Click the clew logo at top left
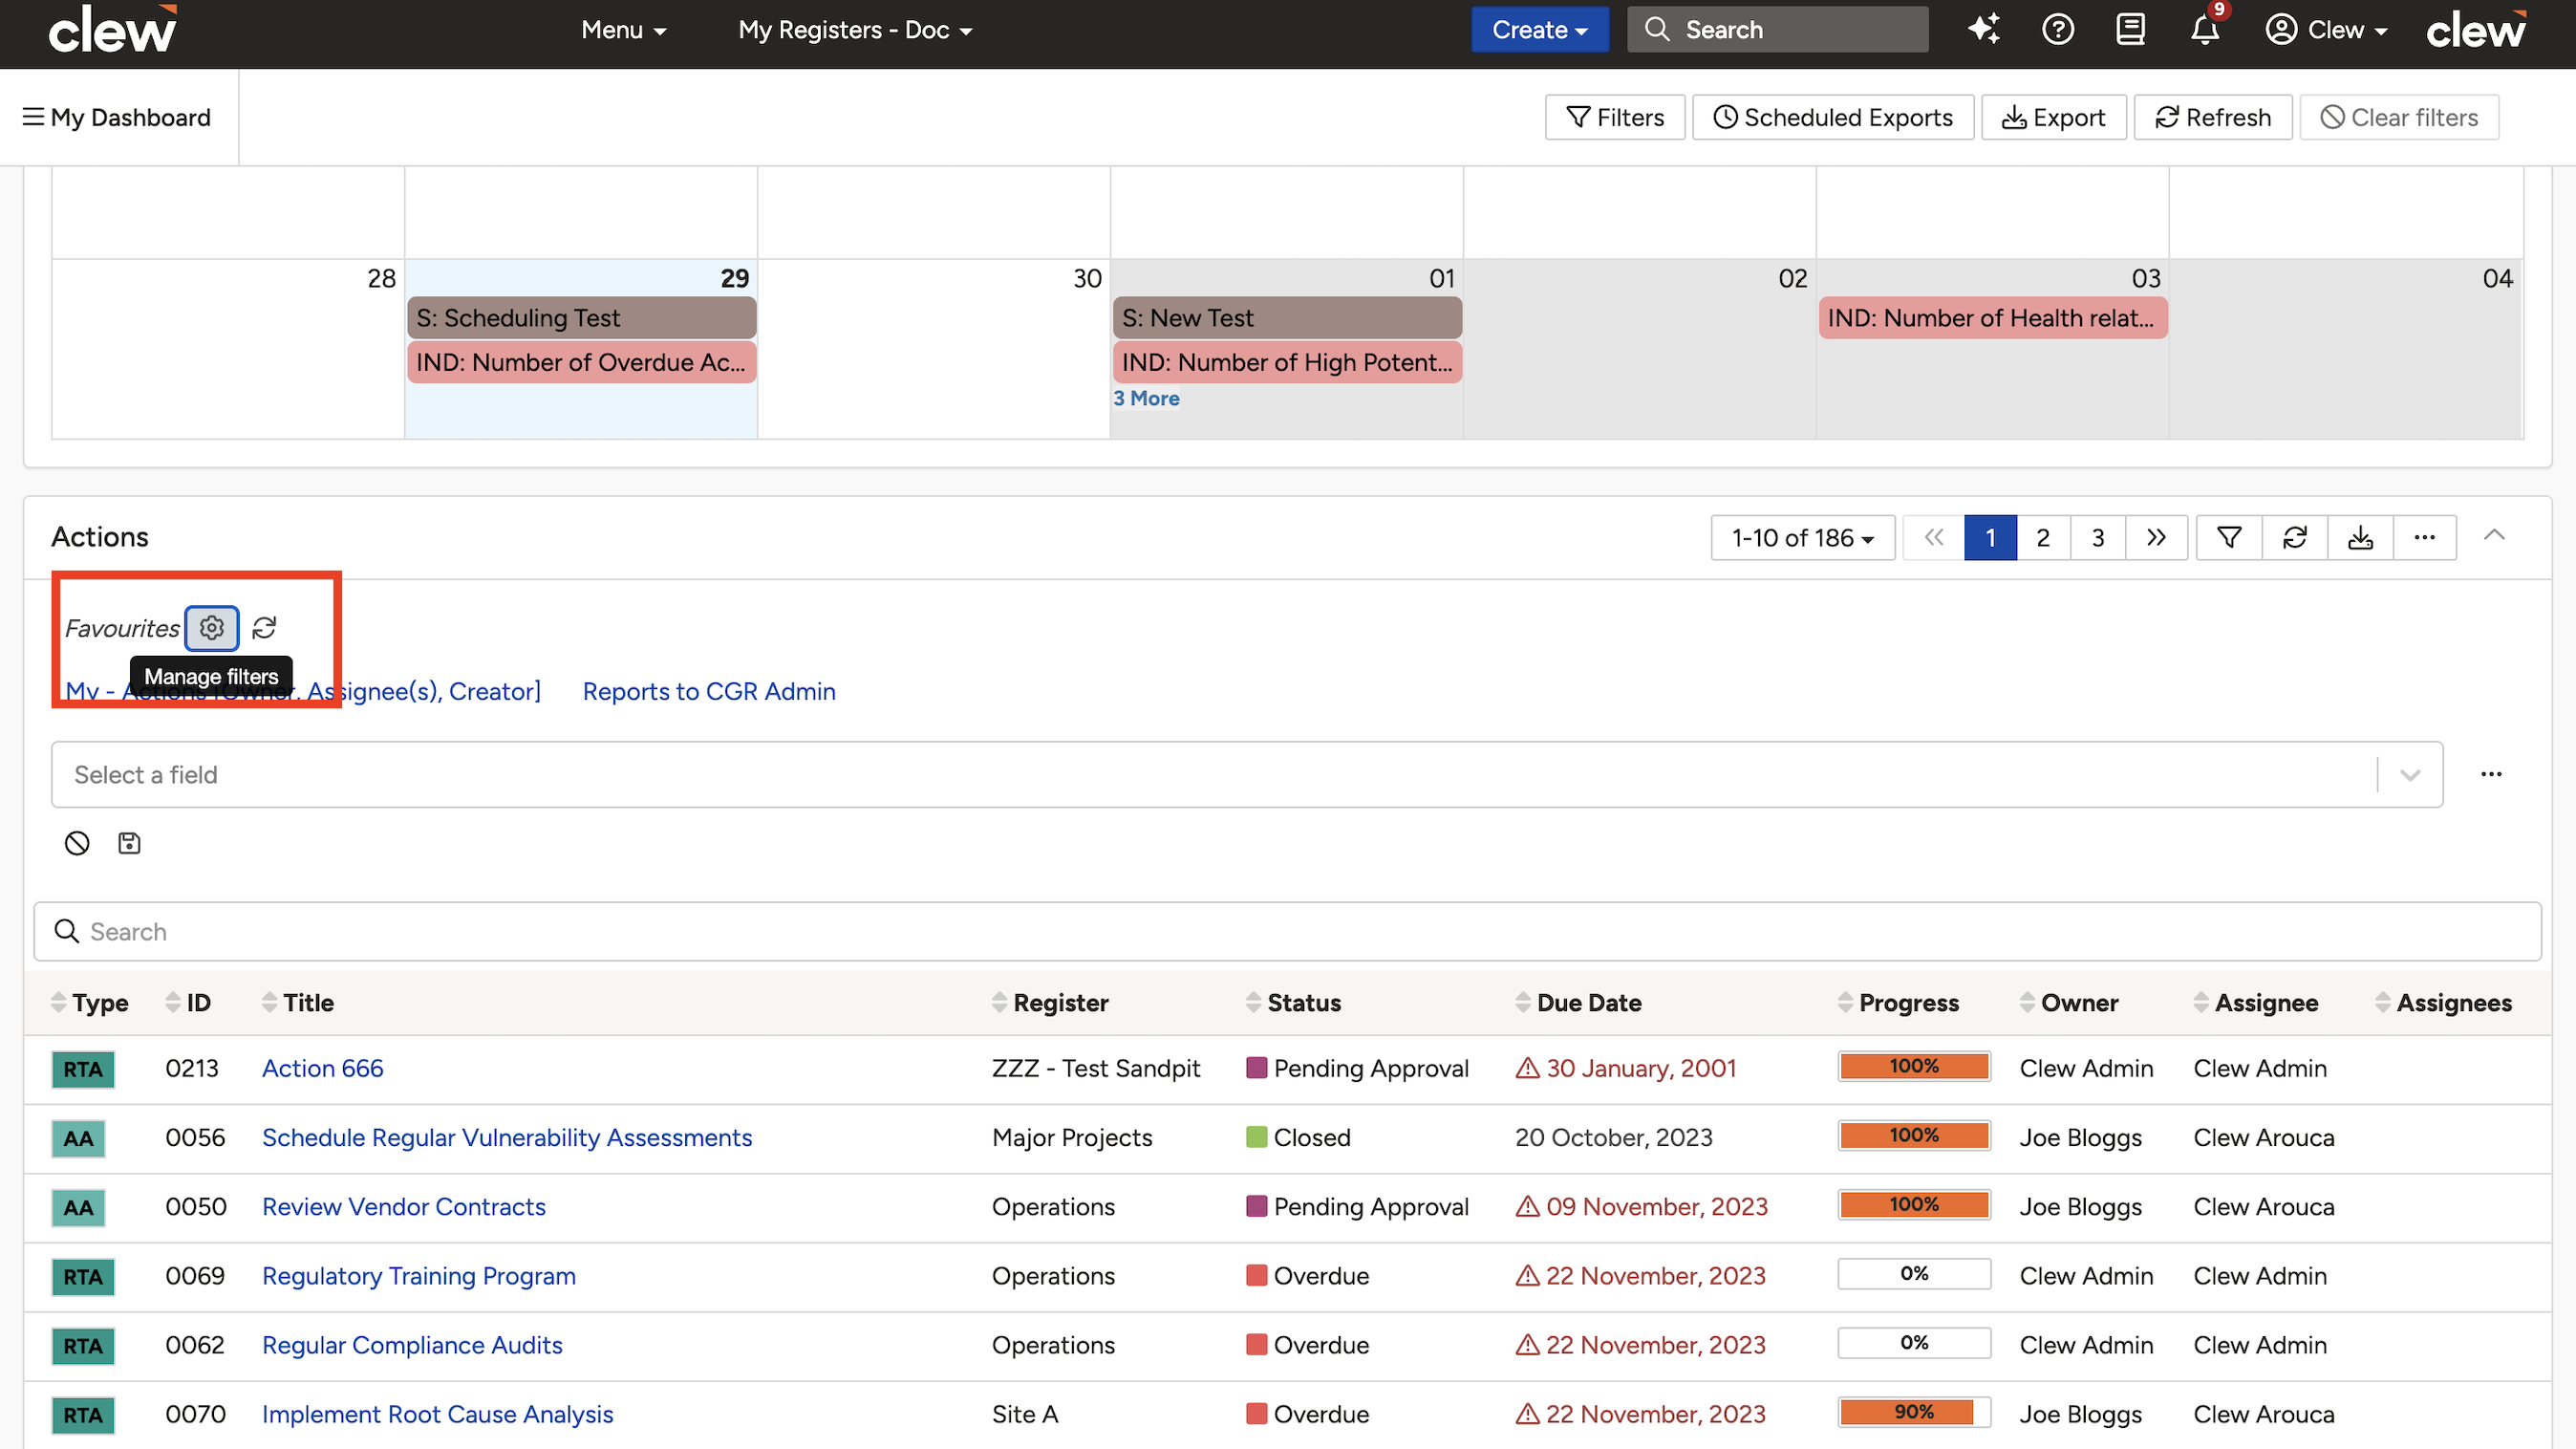The height and width of the screenshot is (1449, 2576). tap(113, 29)
